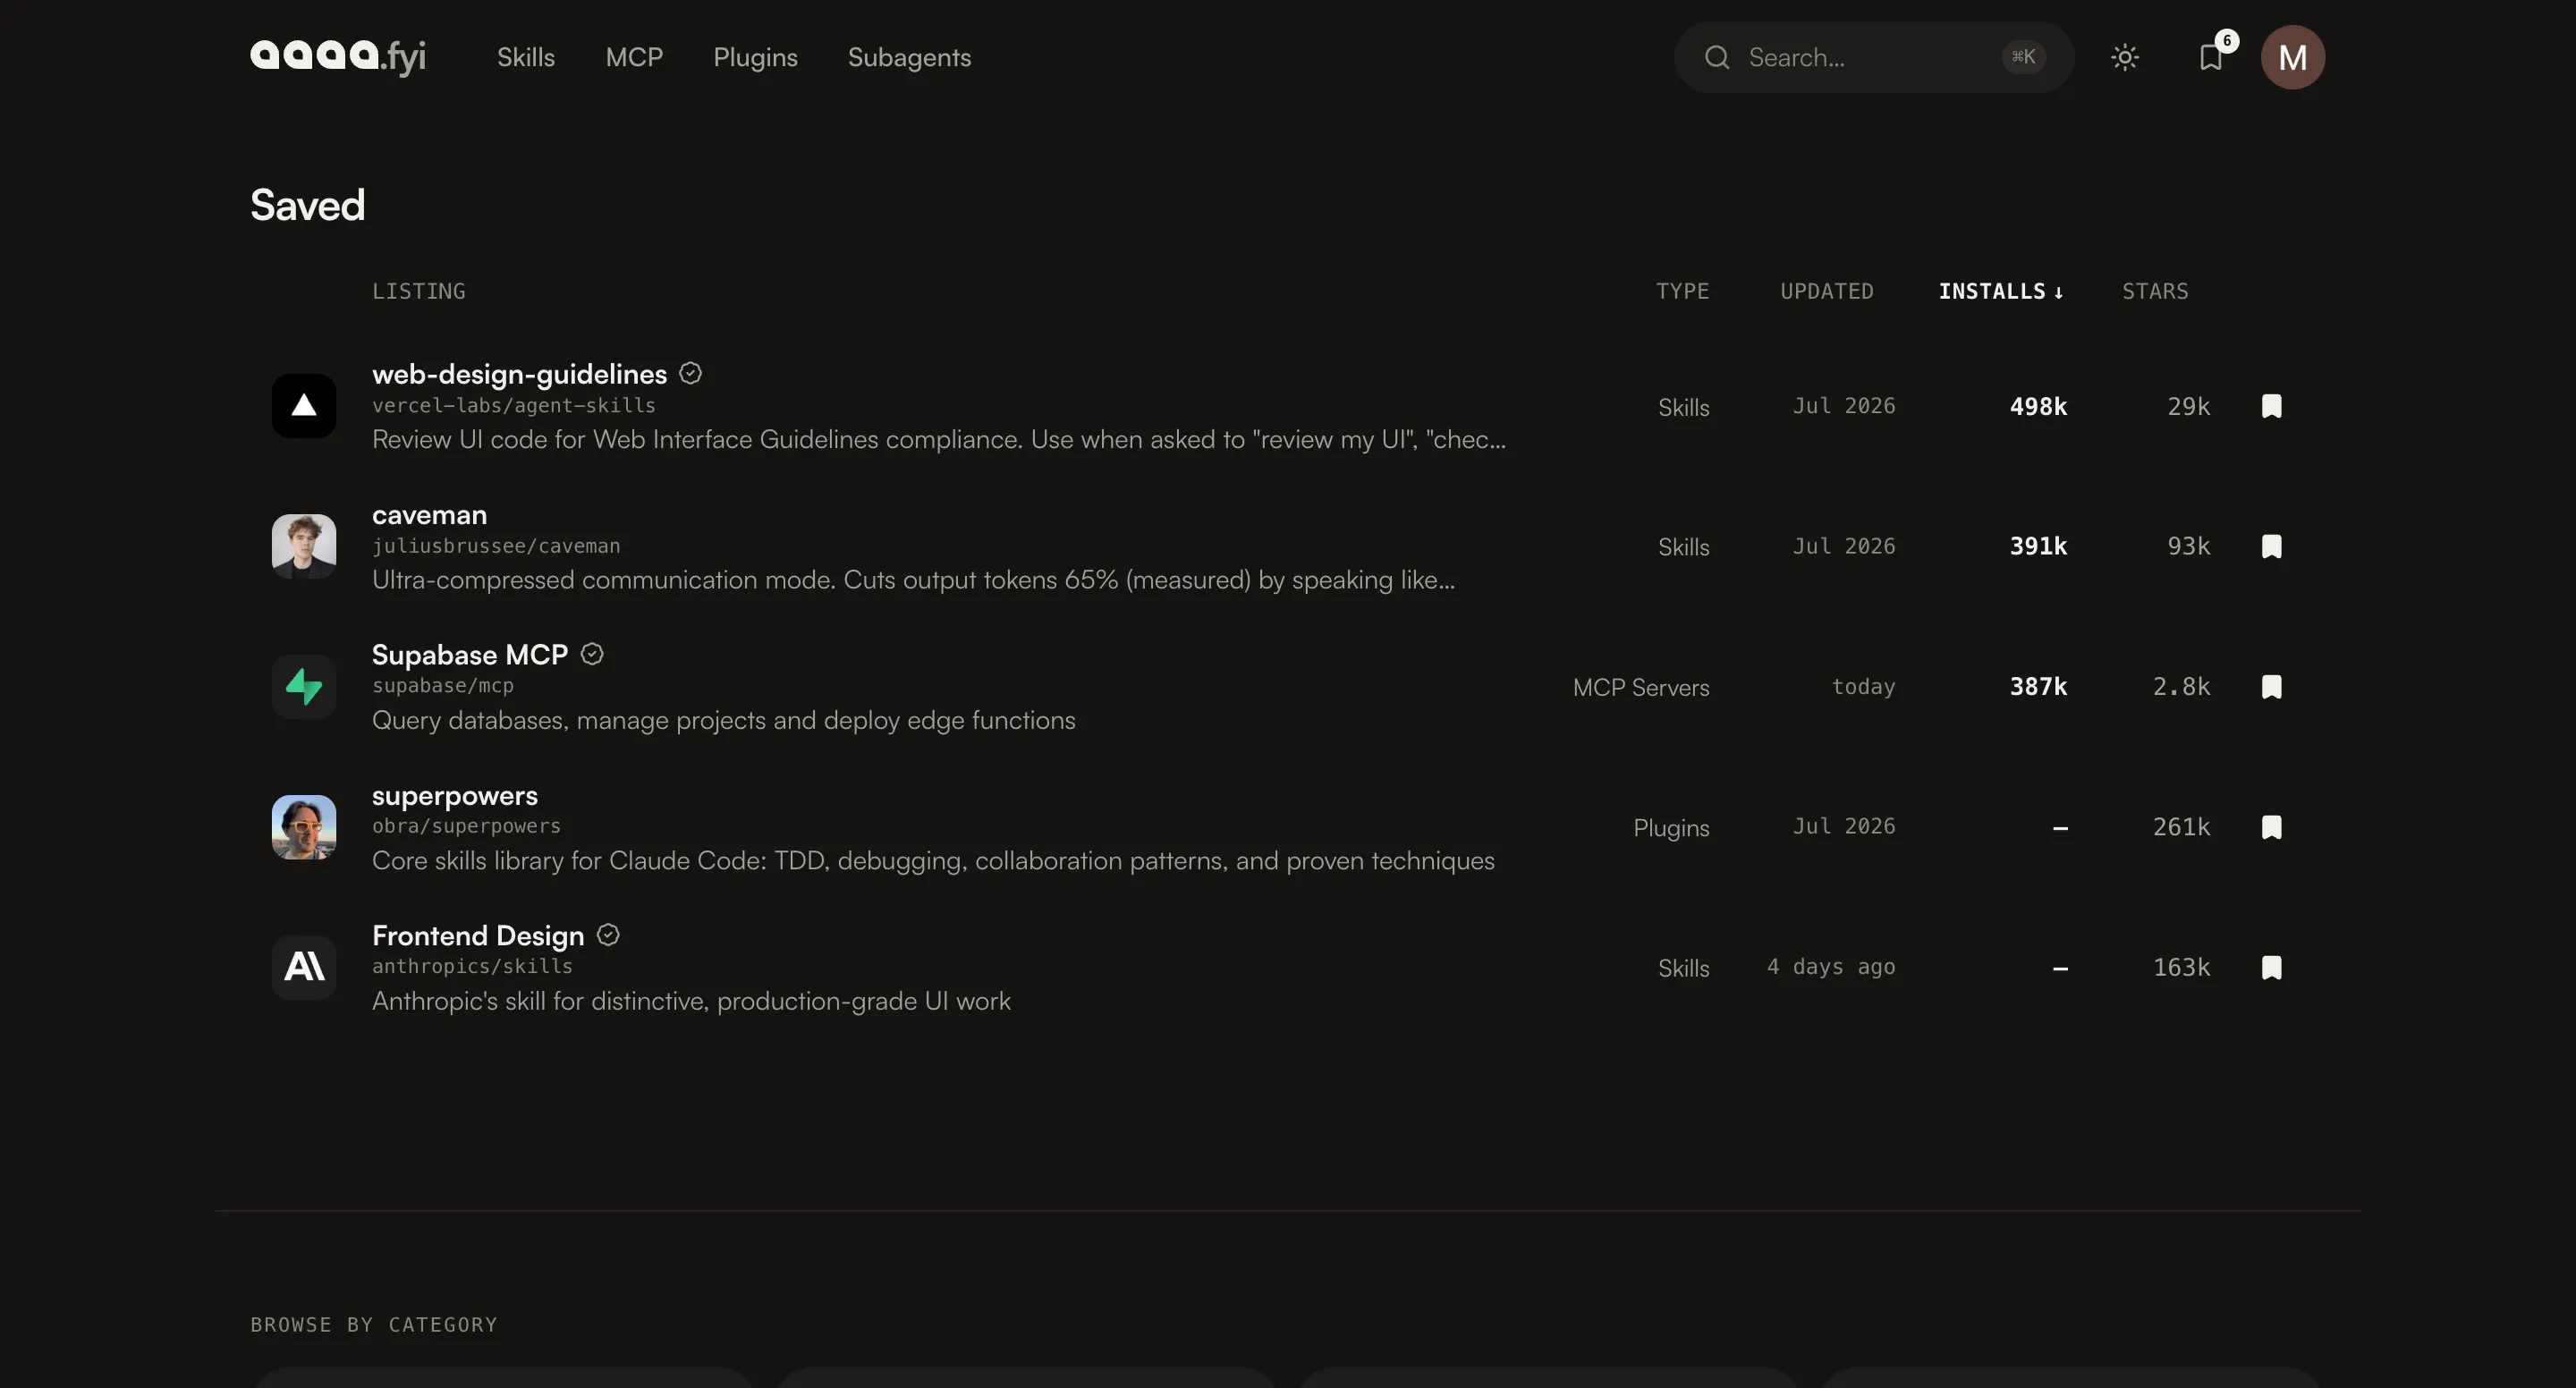Click the 387k installs value
Screen dimensions: 2576x1388
pos(2038,686)
